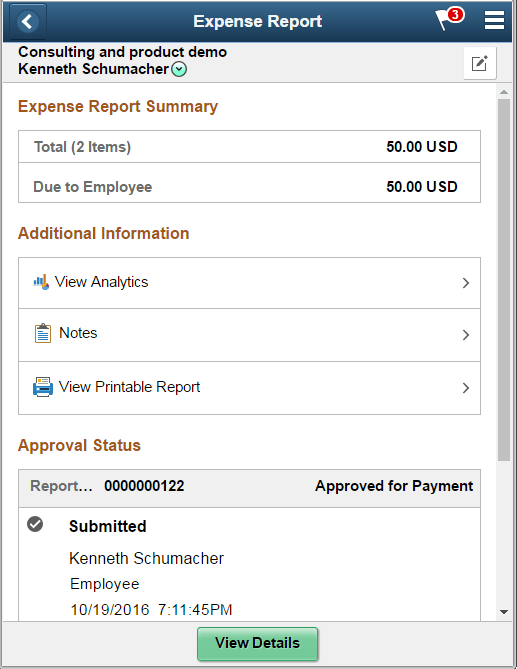Click Consulting and product demo title
Screen dimensions: 517x669
[x=122, y=52]
